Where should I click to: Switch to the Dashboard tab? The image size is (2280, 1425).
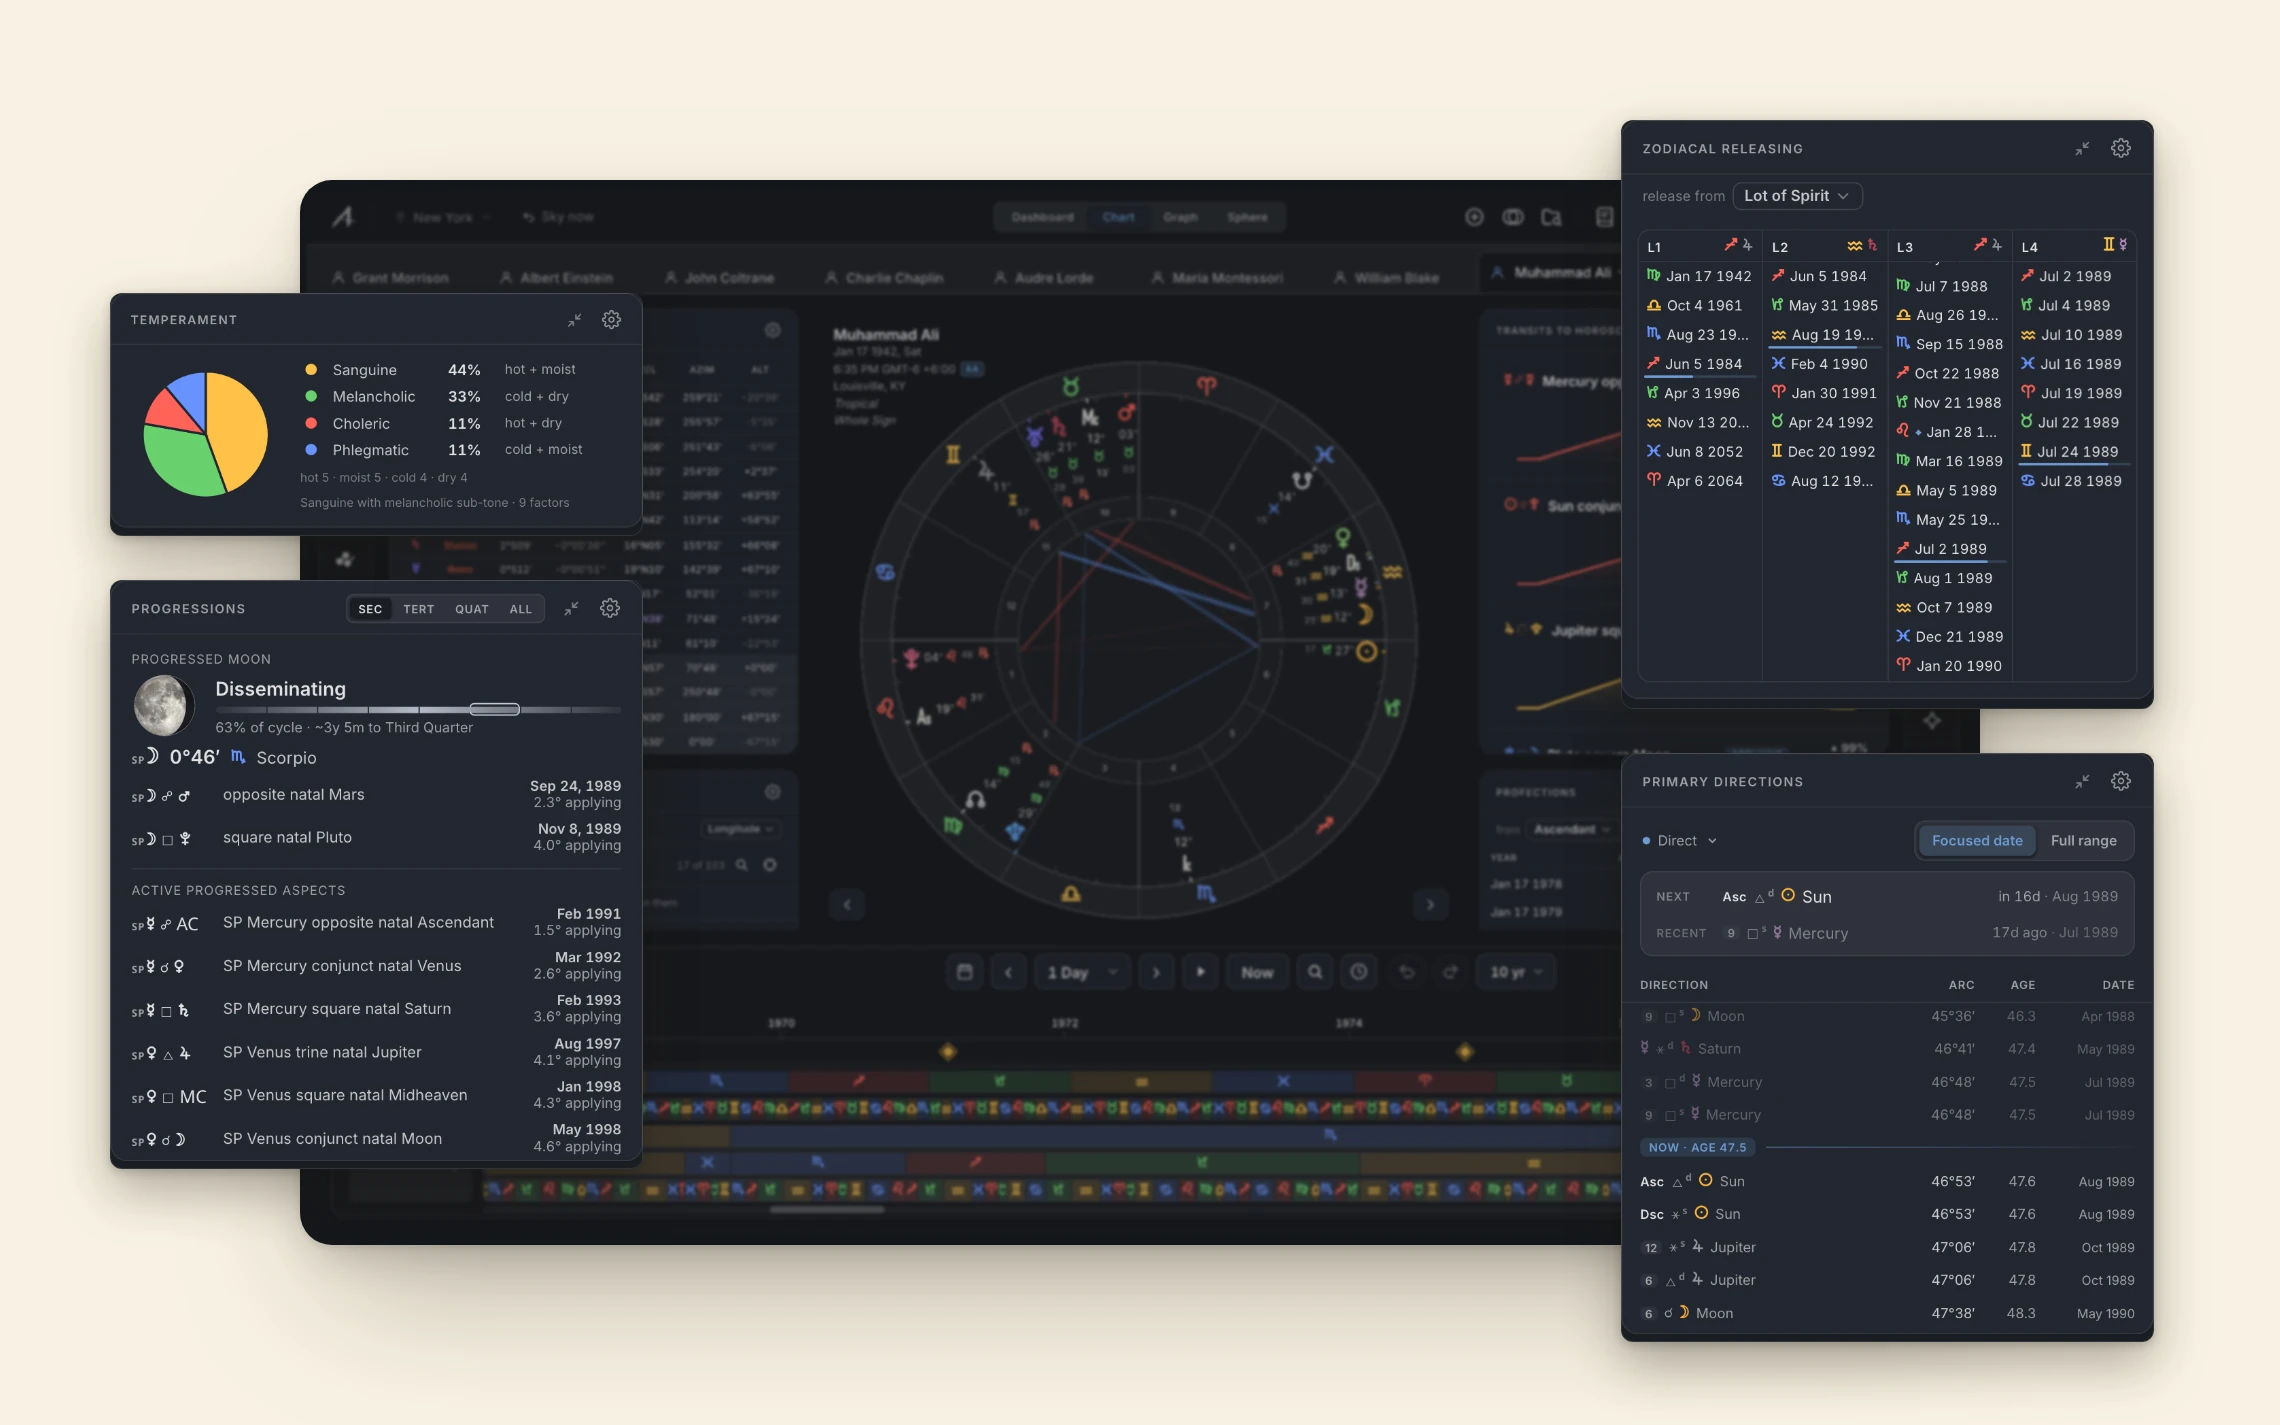click(x=1043, y=217)
